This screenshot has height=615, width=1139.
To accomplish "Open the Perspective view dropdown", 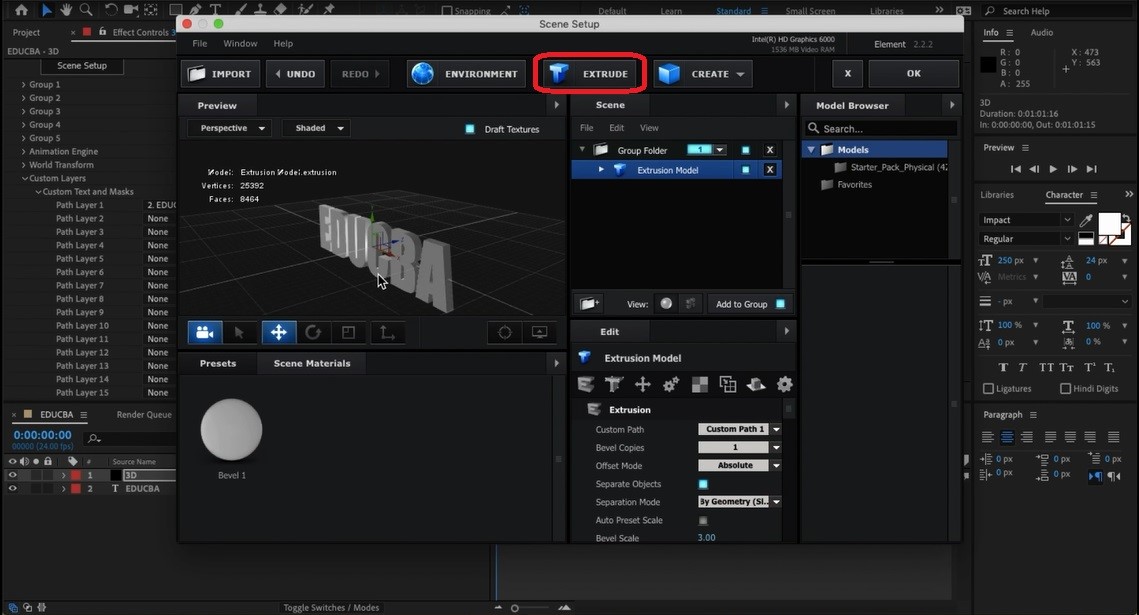I will (x=229, y=128).
